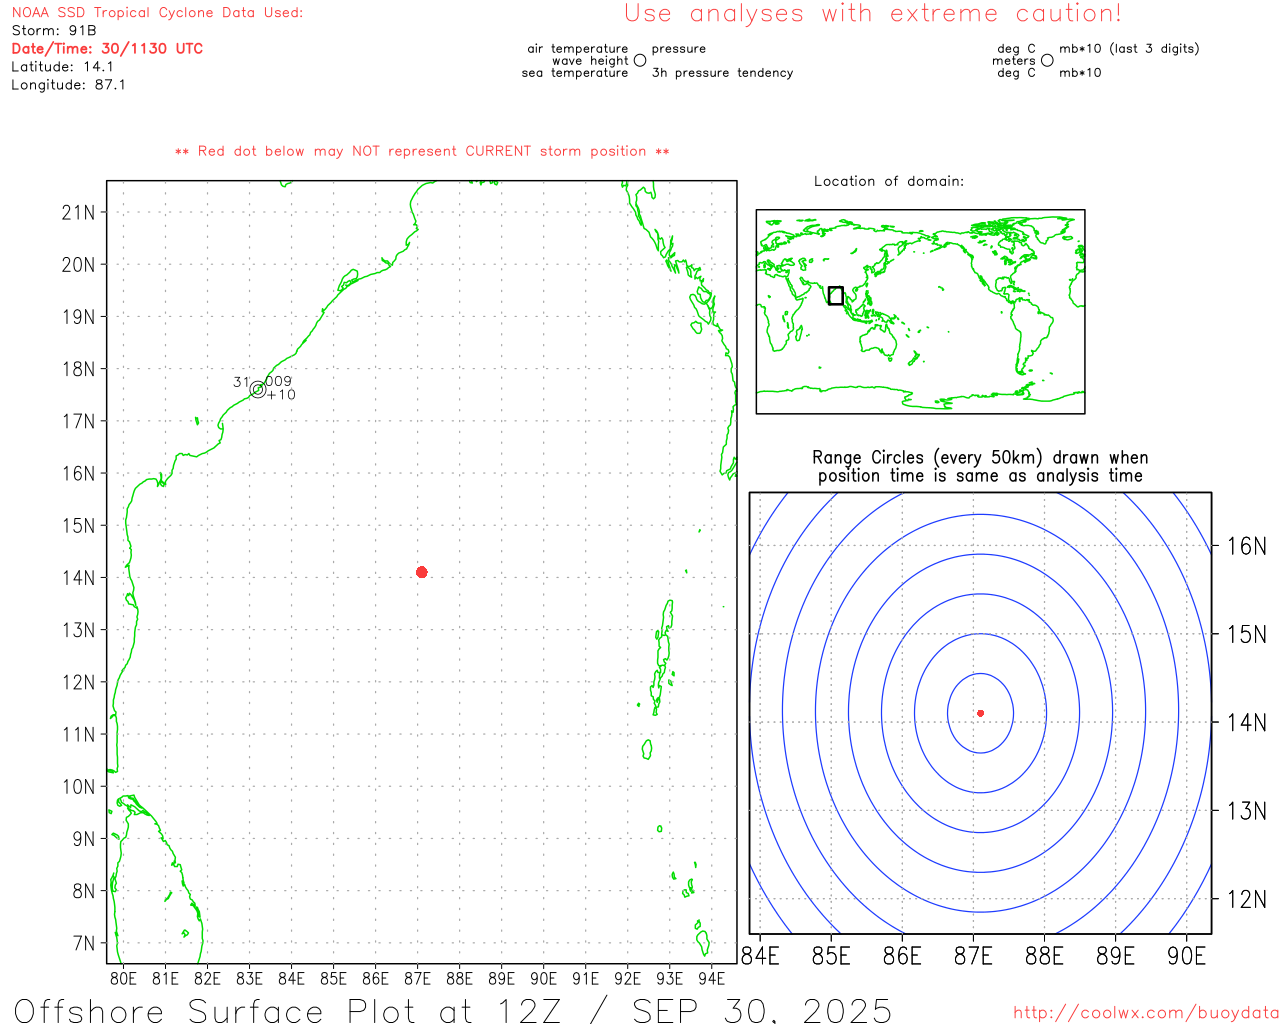
Task: Open the coolwx.com buoydata link
Action: point(1145,1013)
